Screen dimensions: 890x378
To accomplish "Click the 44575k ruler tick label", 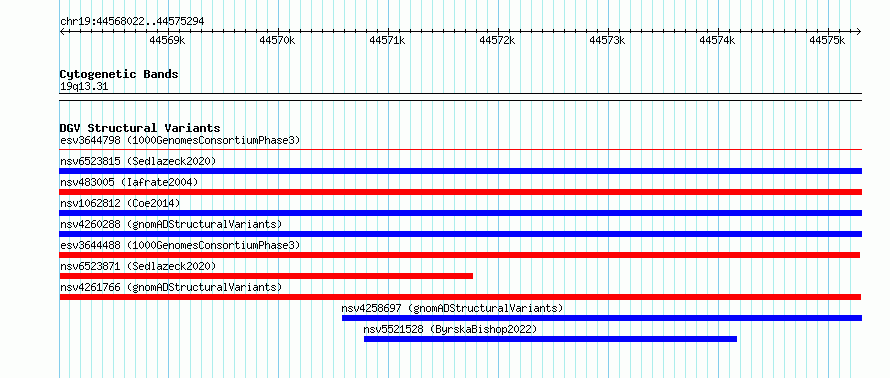I will click(x=828, y=40).
